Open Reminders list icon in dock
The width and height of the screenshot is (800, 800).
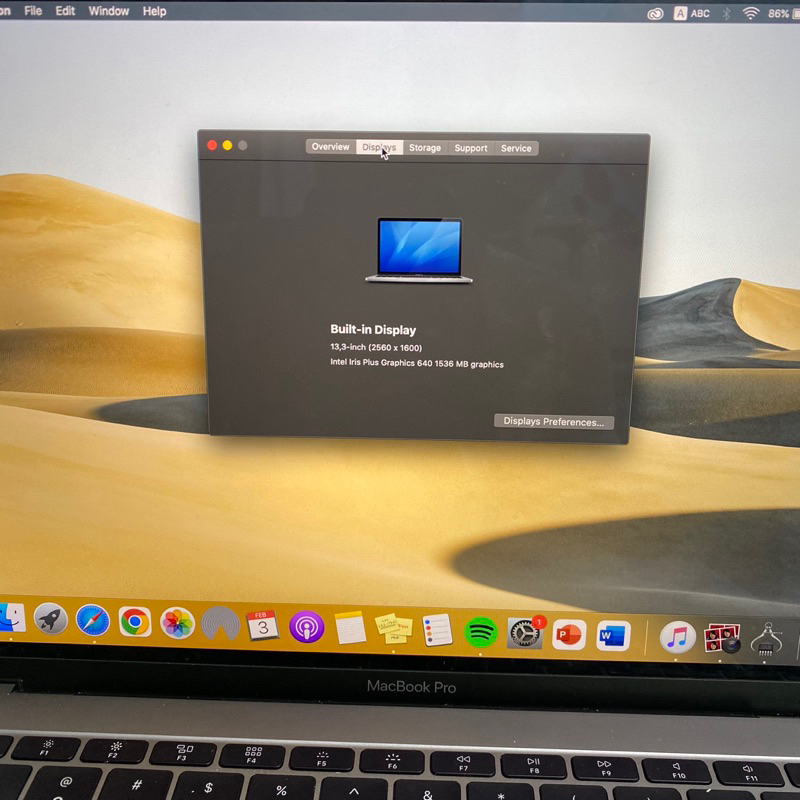click(x=438, y=630)
